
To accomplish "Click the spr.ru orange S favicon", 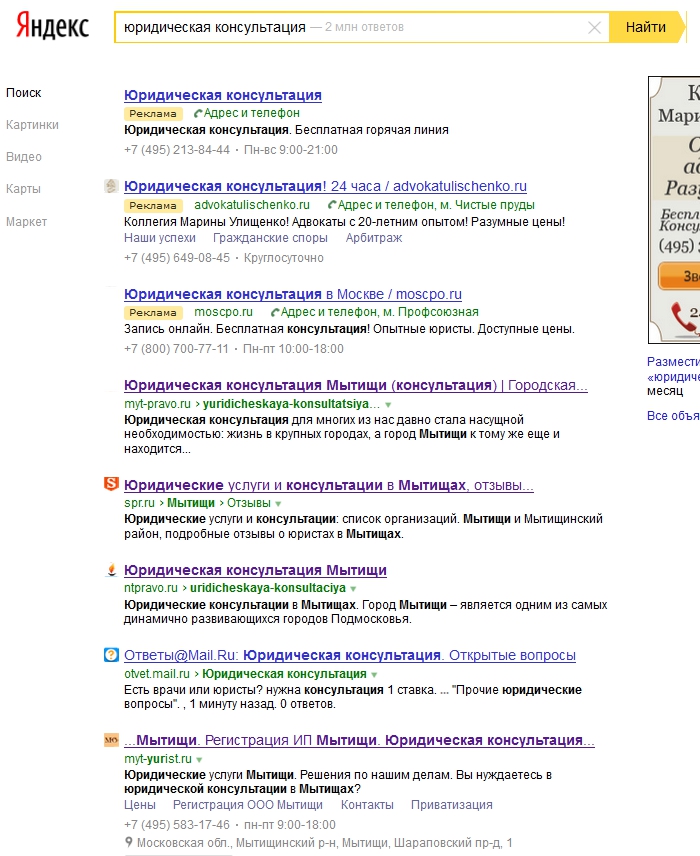I will (111, 484).
